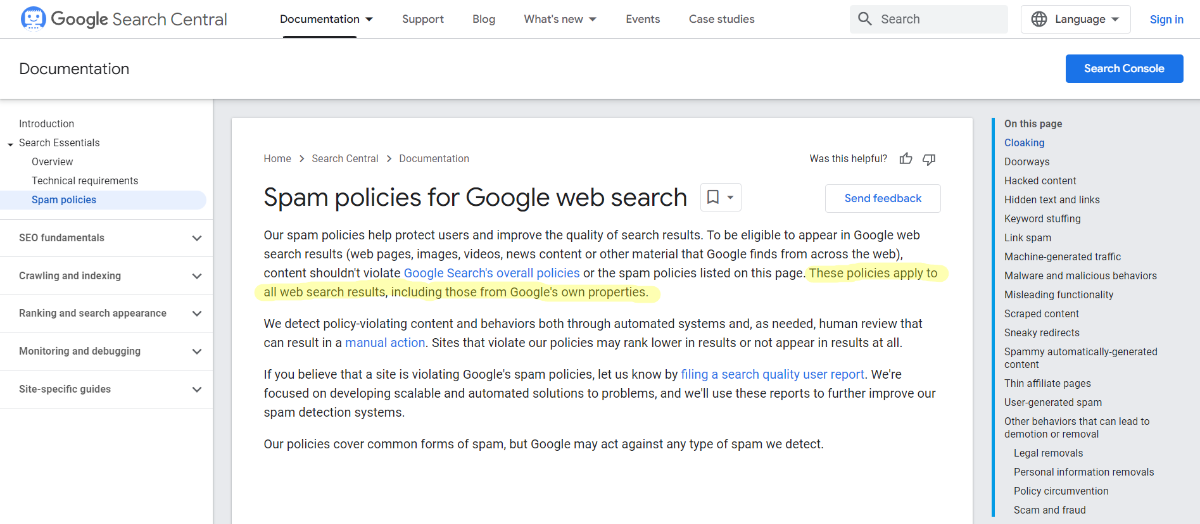Expand Site-specific guides section
Viewport: 1200px width, 524px height.
[x=106, y=390]
